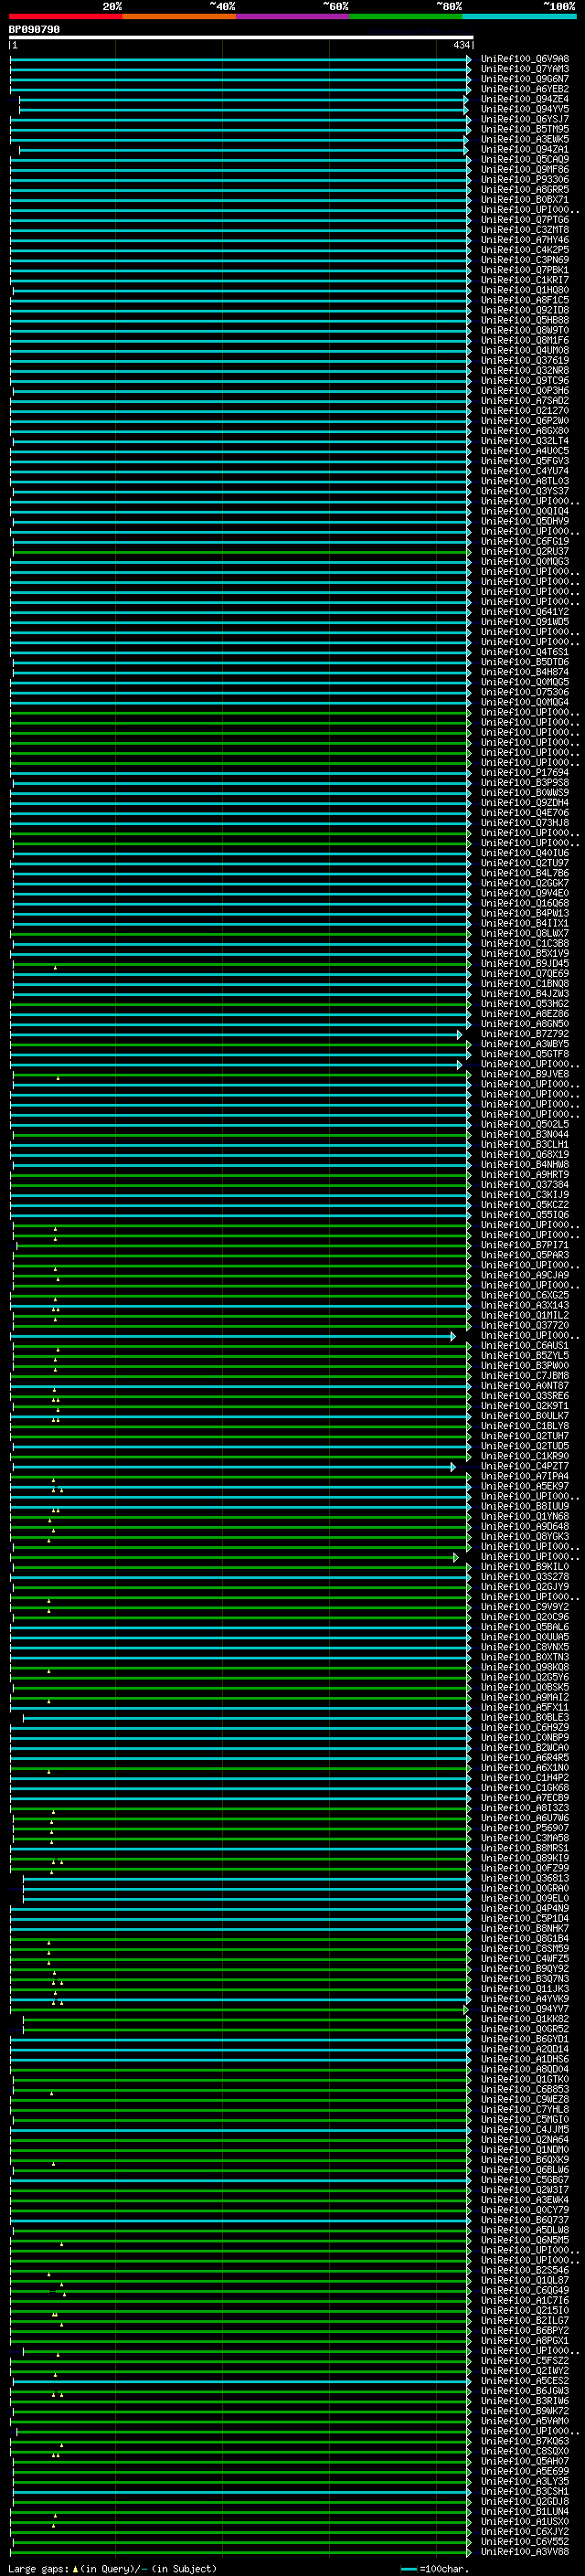Image resolution: width=585 pixels, height=2576 pixels.
Task: Click the UniRef100_B9KIL0 hit label
Action: click(x=524, y=1567)
